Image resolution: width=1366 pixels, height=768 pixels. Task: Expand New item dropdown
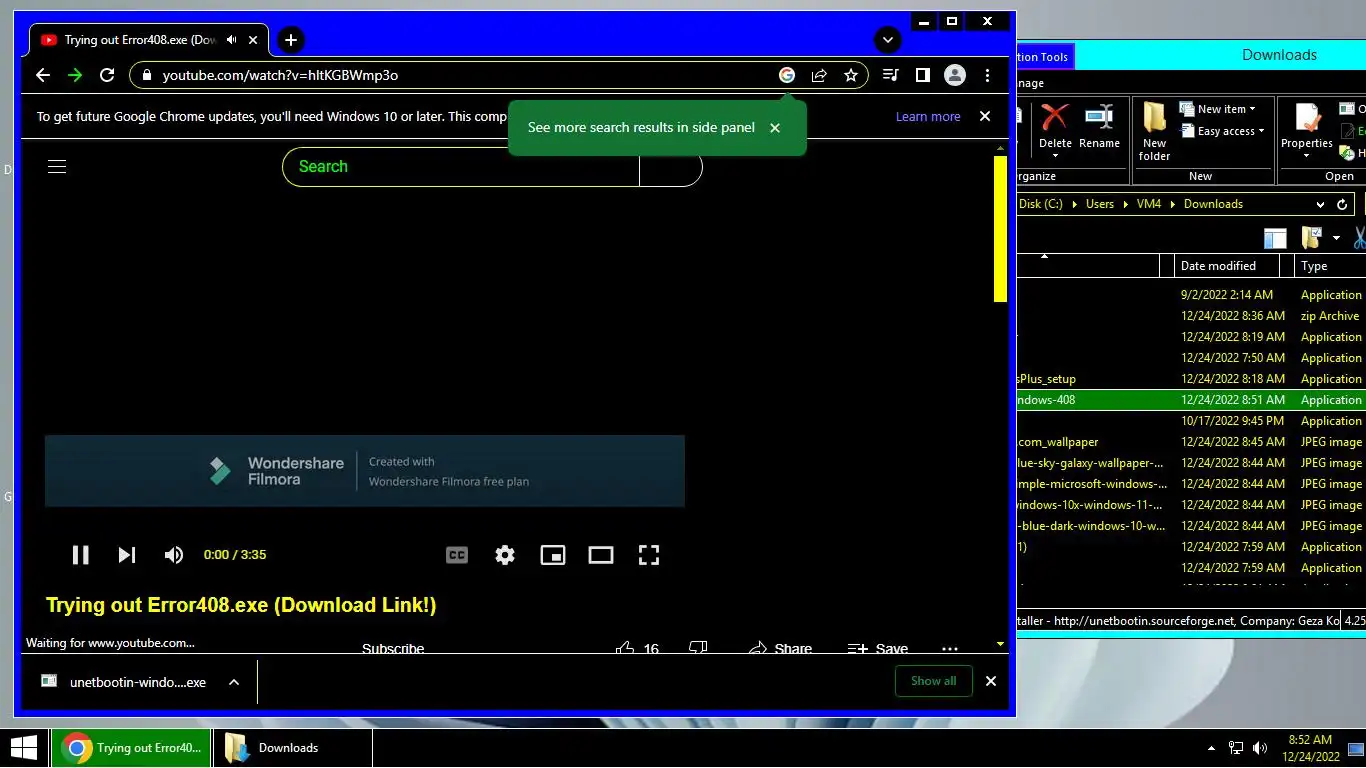pos(1217,109)
